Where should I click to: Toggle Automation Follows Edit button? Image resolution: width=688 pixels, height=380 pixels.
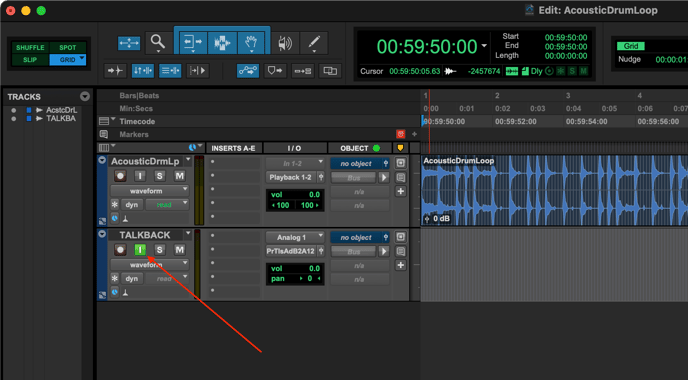tap(248, 71)
